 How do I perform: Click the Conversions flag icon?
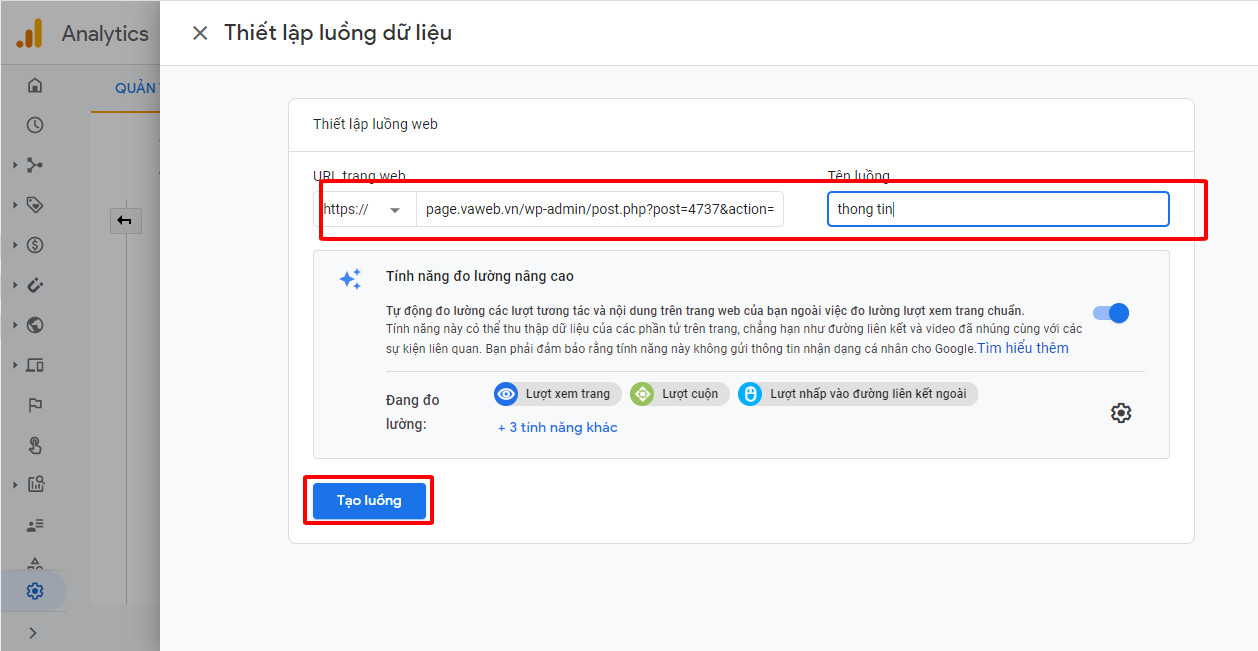coord(35,405)
